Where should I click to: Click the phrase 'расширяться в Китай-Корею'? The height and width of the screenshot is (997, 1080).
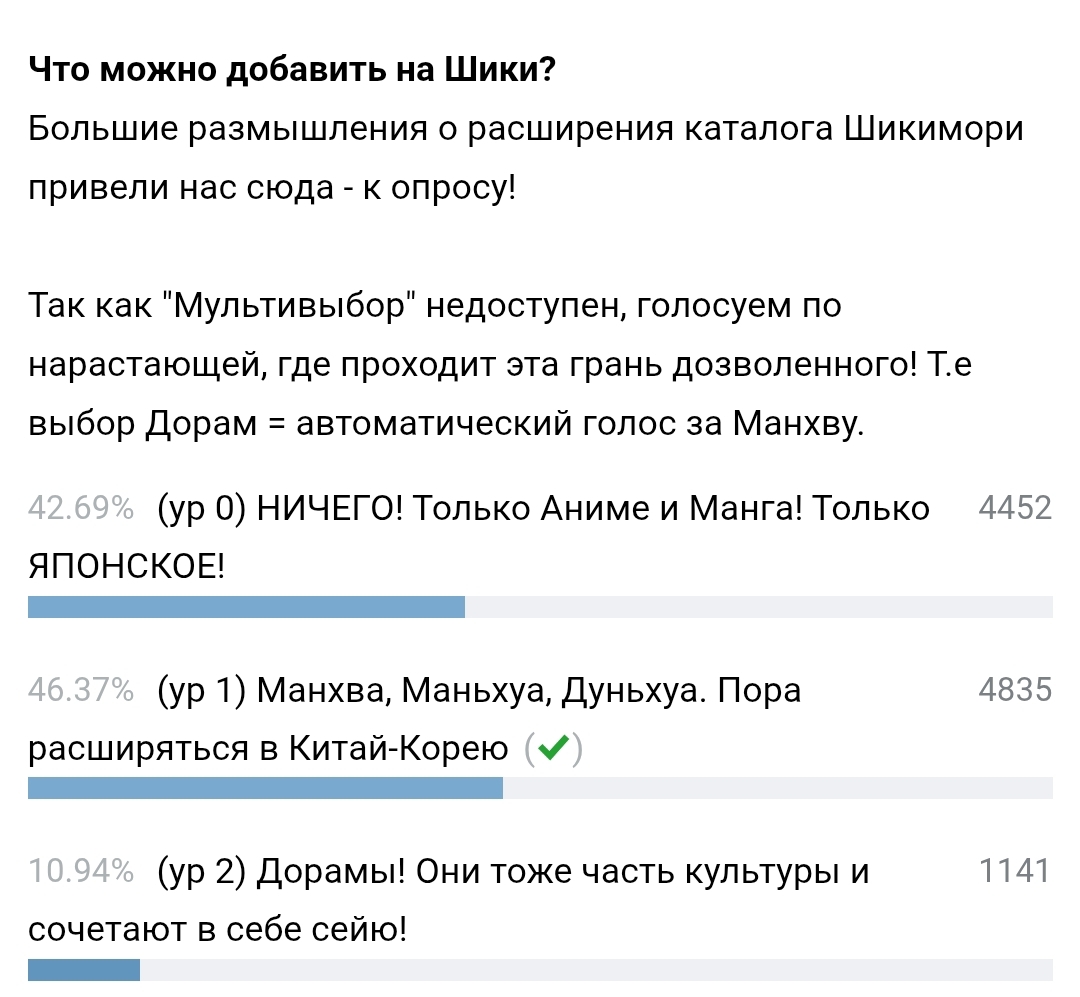click(x=268, y=749)
